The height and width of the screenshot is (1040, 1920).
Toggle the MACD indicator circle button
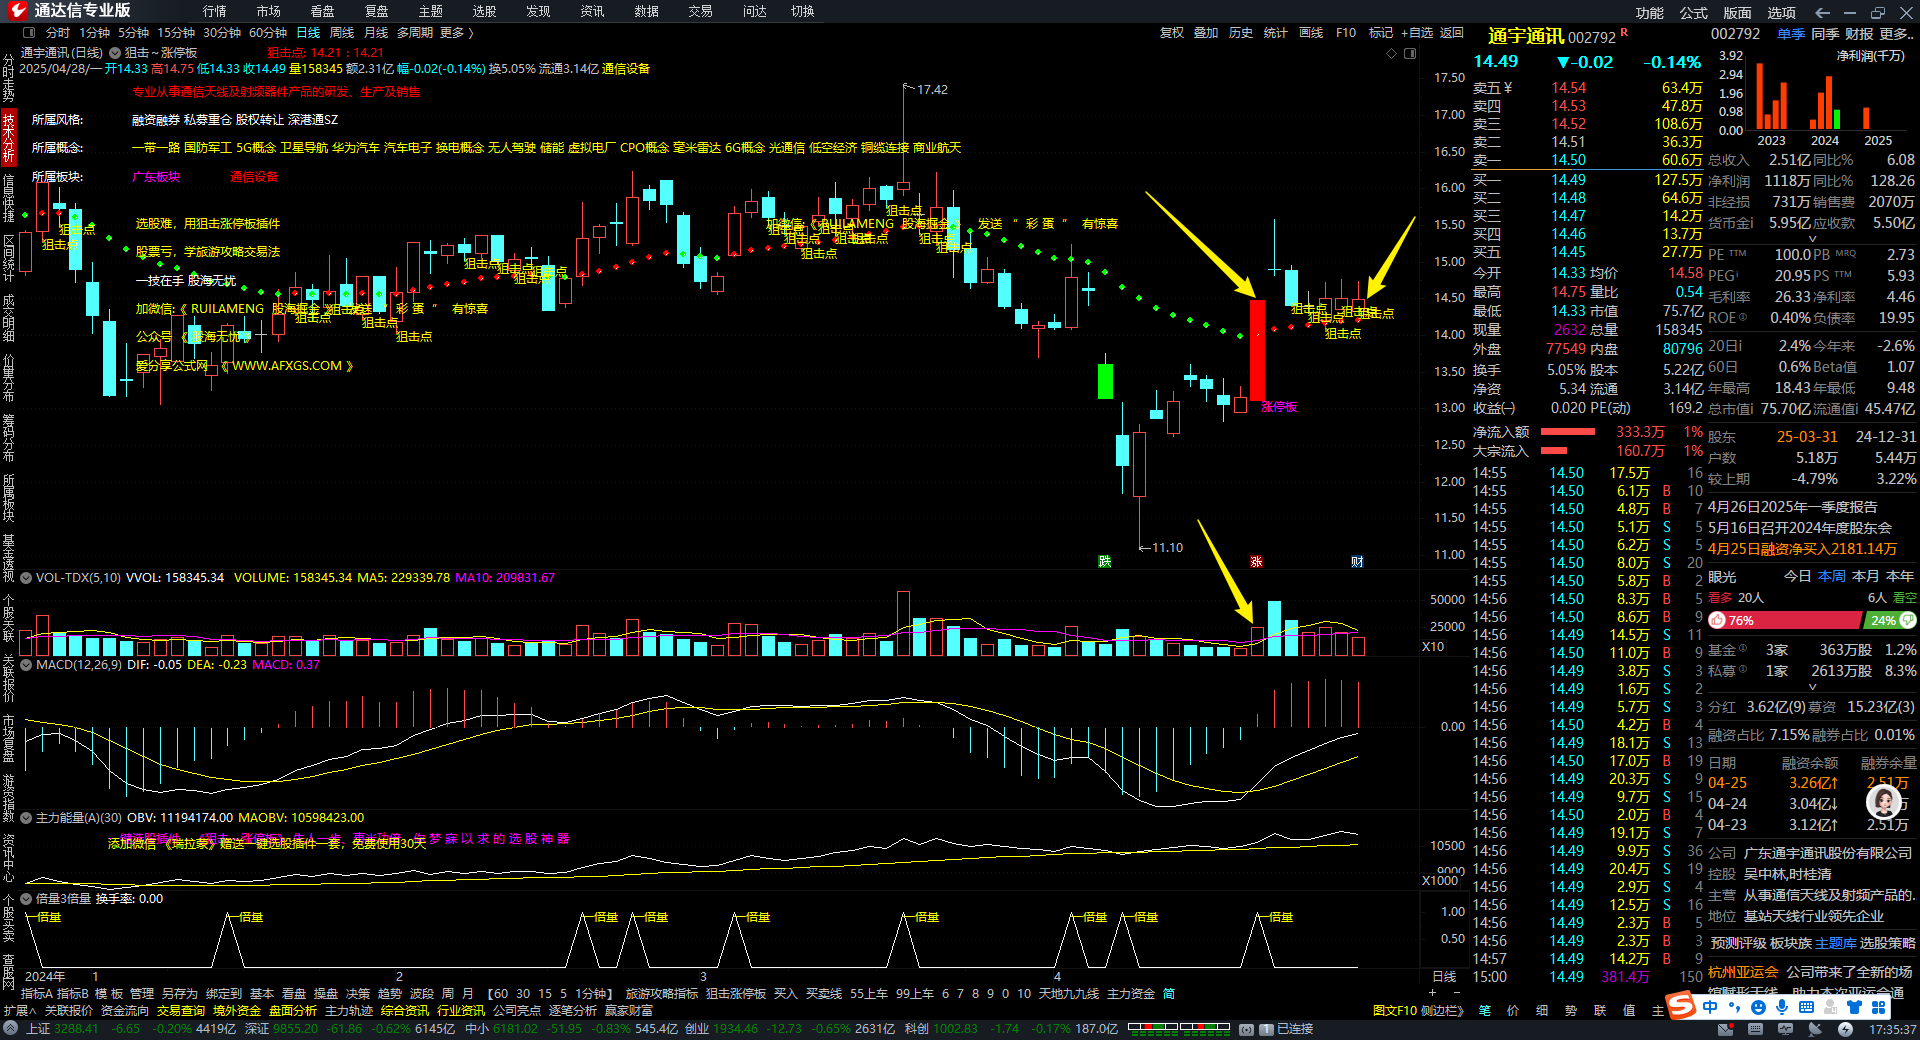coord(27,665)
